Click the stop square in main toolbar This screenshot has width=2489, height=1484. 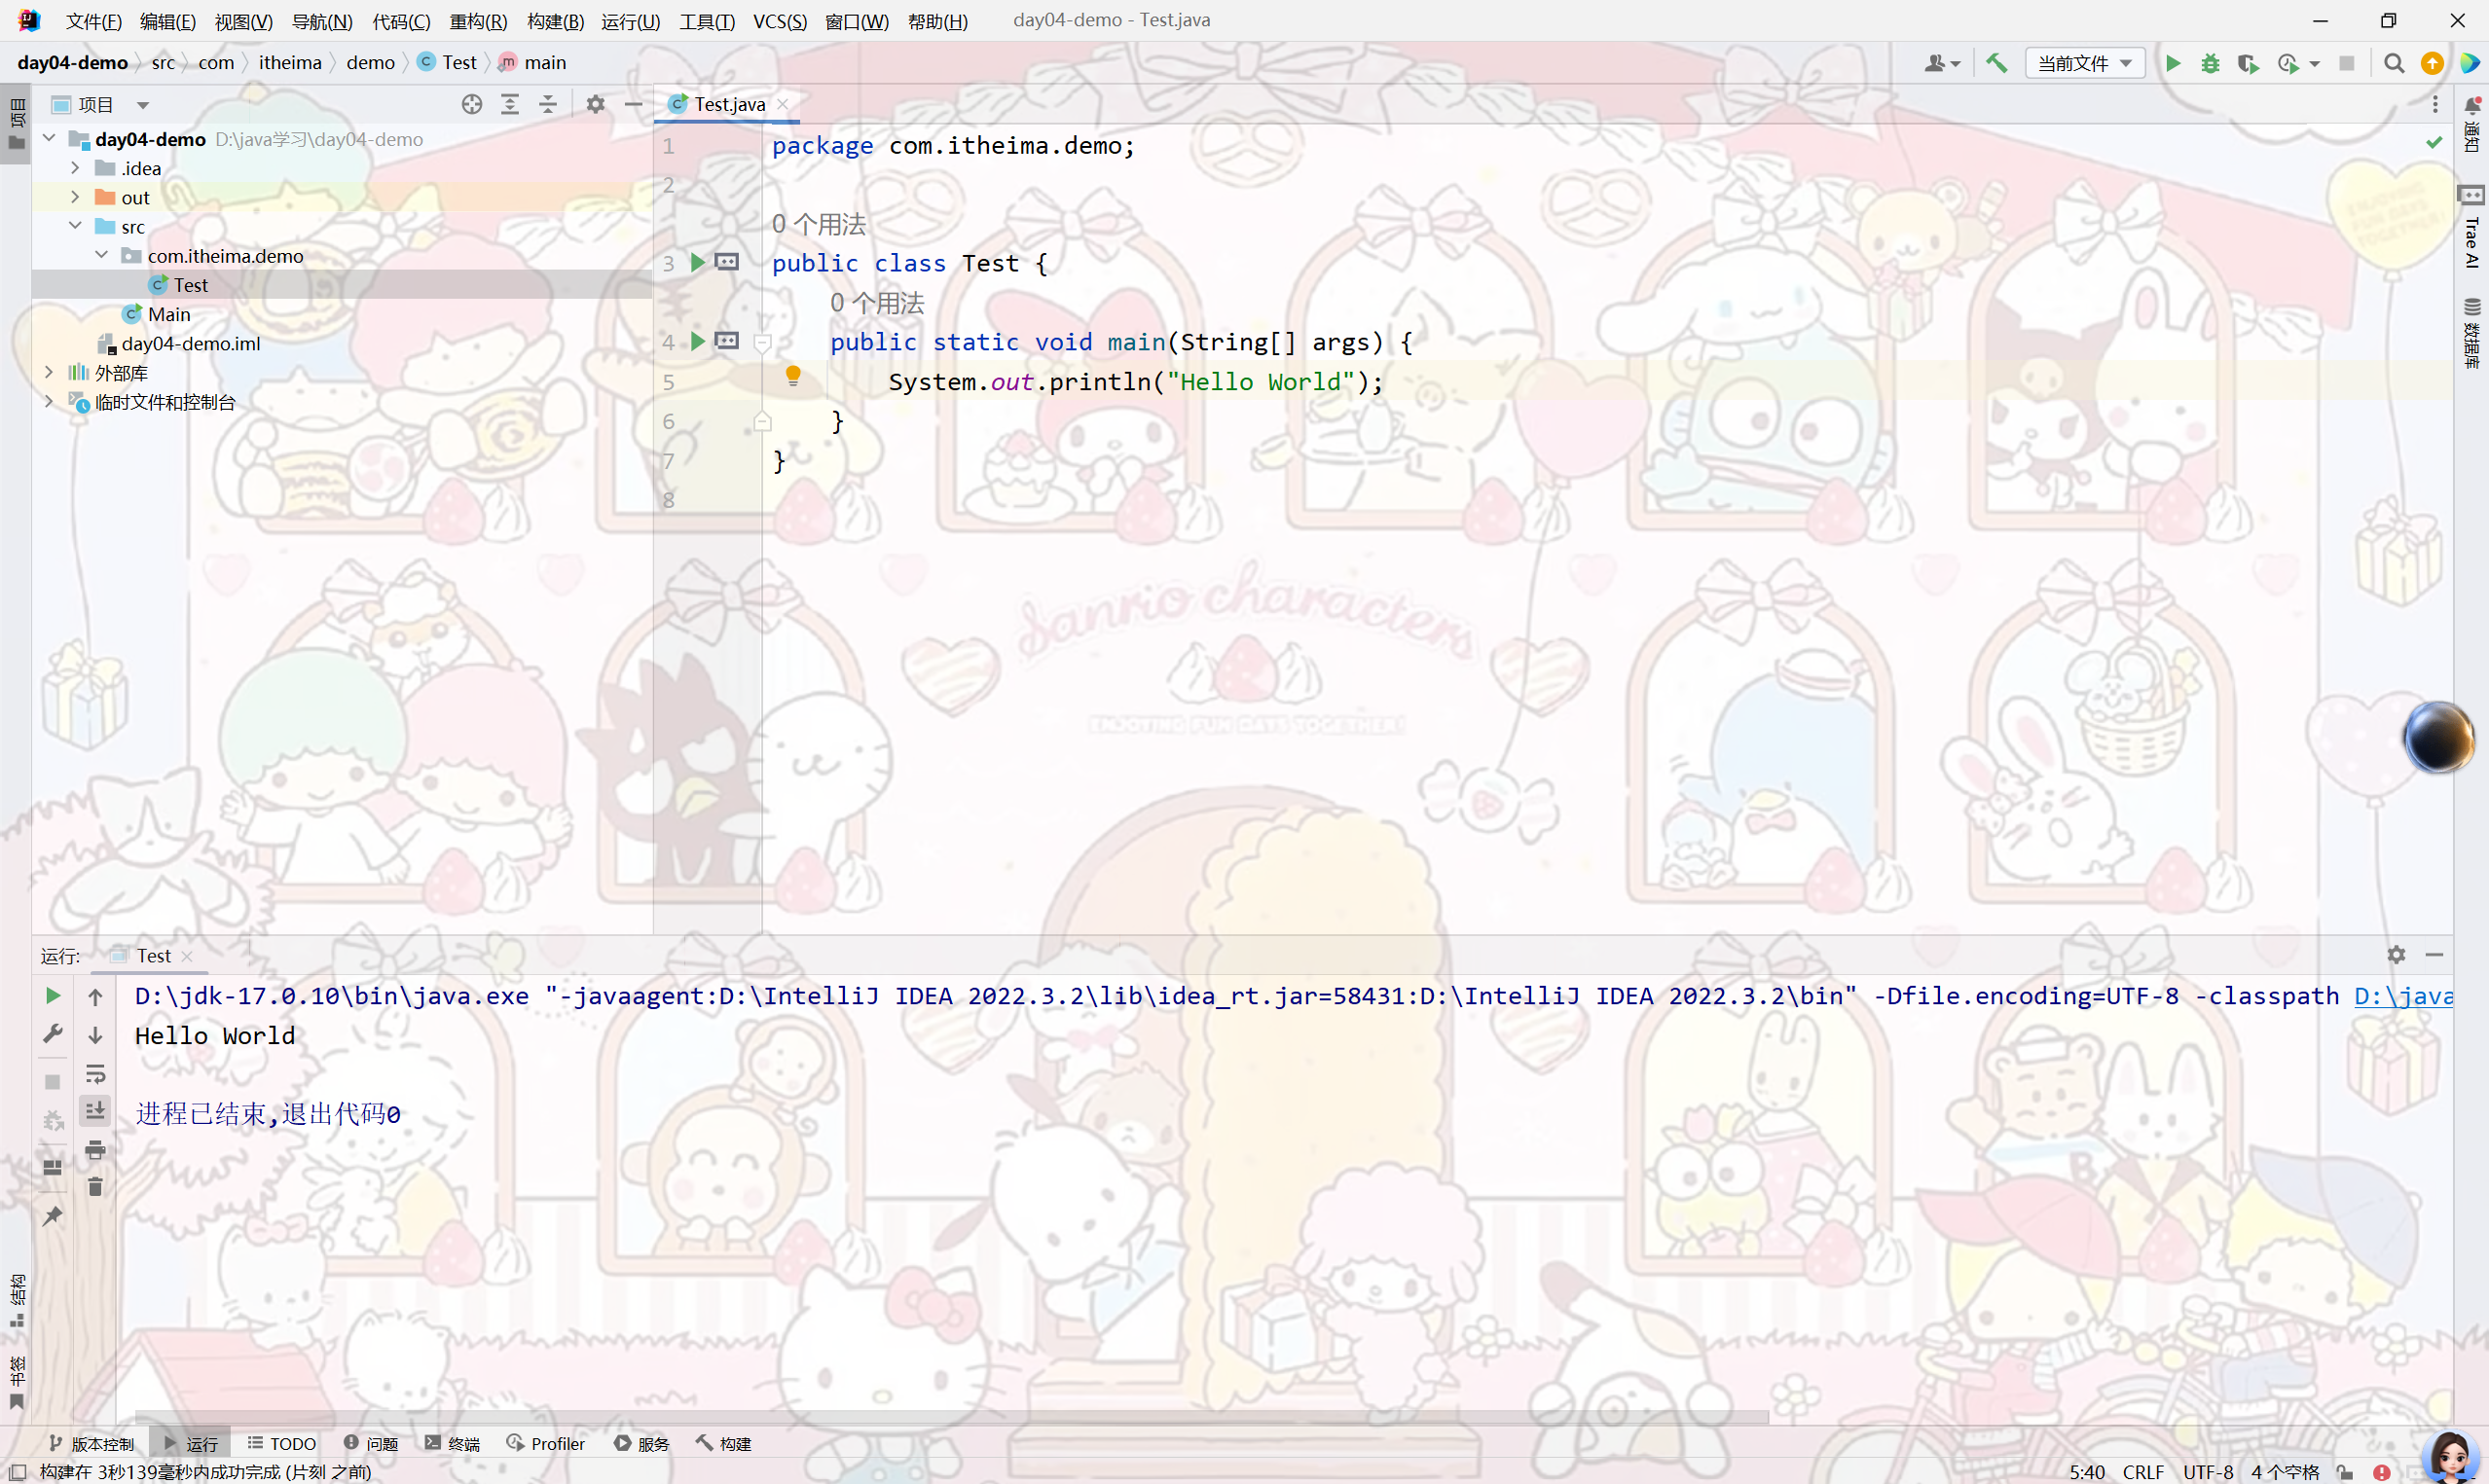(x=2347, y=63)
